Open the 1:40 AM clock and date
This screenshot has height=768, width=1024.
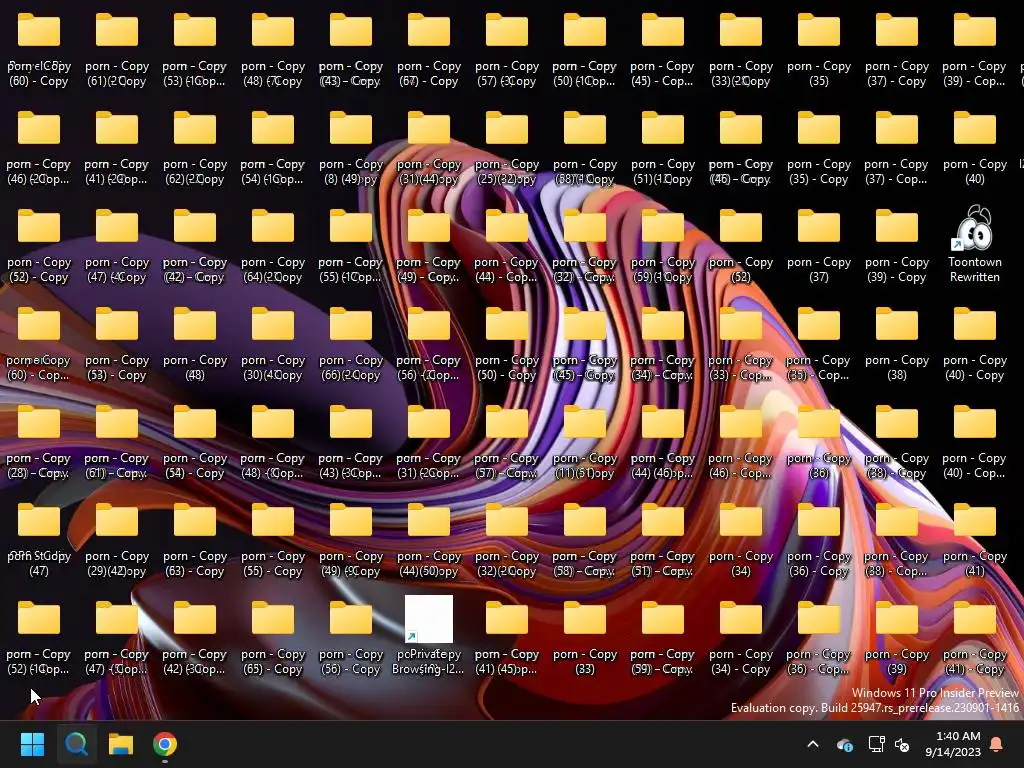click(x=953, y=744)
